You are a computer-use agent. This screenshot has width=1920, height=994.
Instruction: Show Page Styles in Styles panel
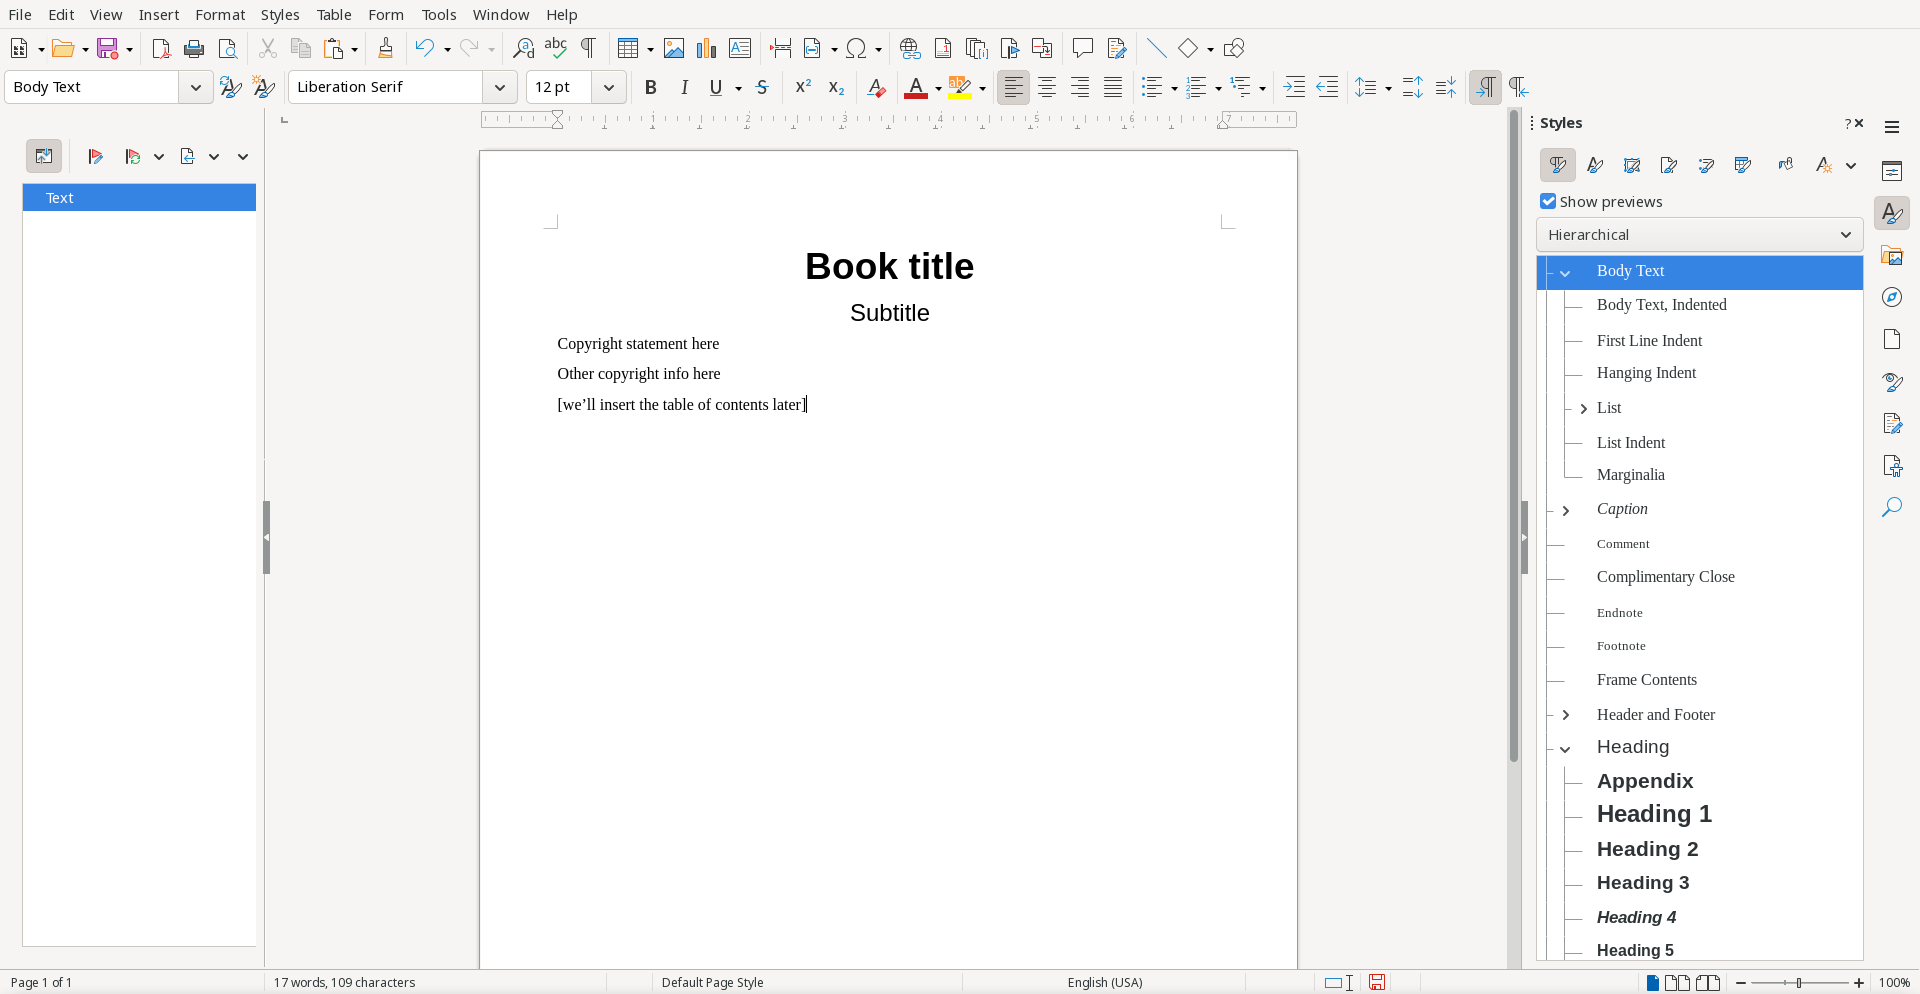[1669, 166]
